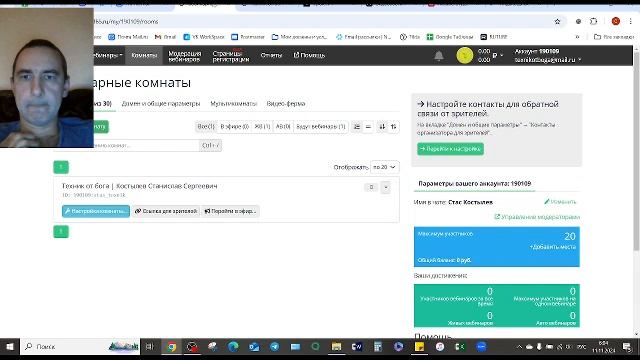
Task: Open the Вебинары menu dropdown
Action: coord(107,55)
